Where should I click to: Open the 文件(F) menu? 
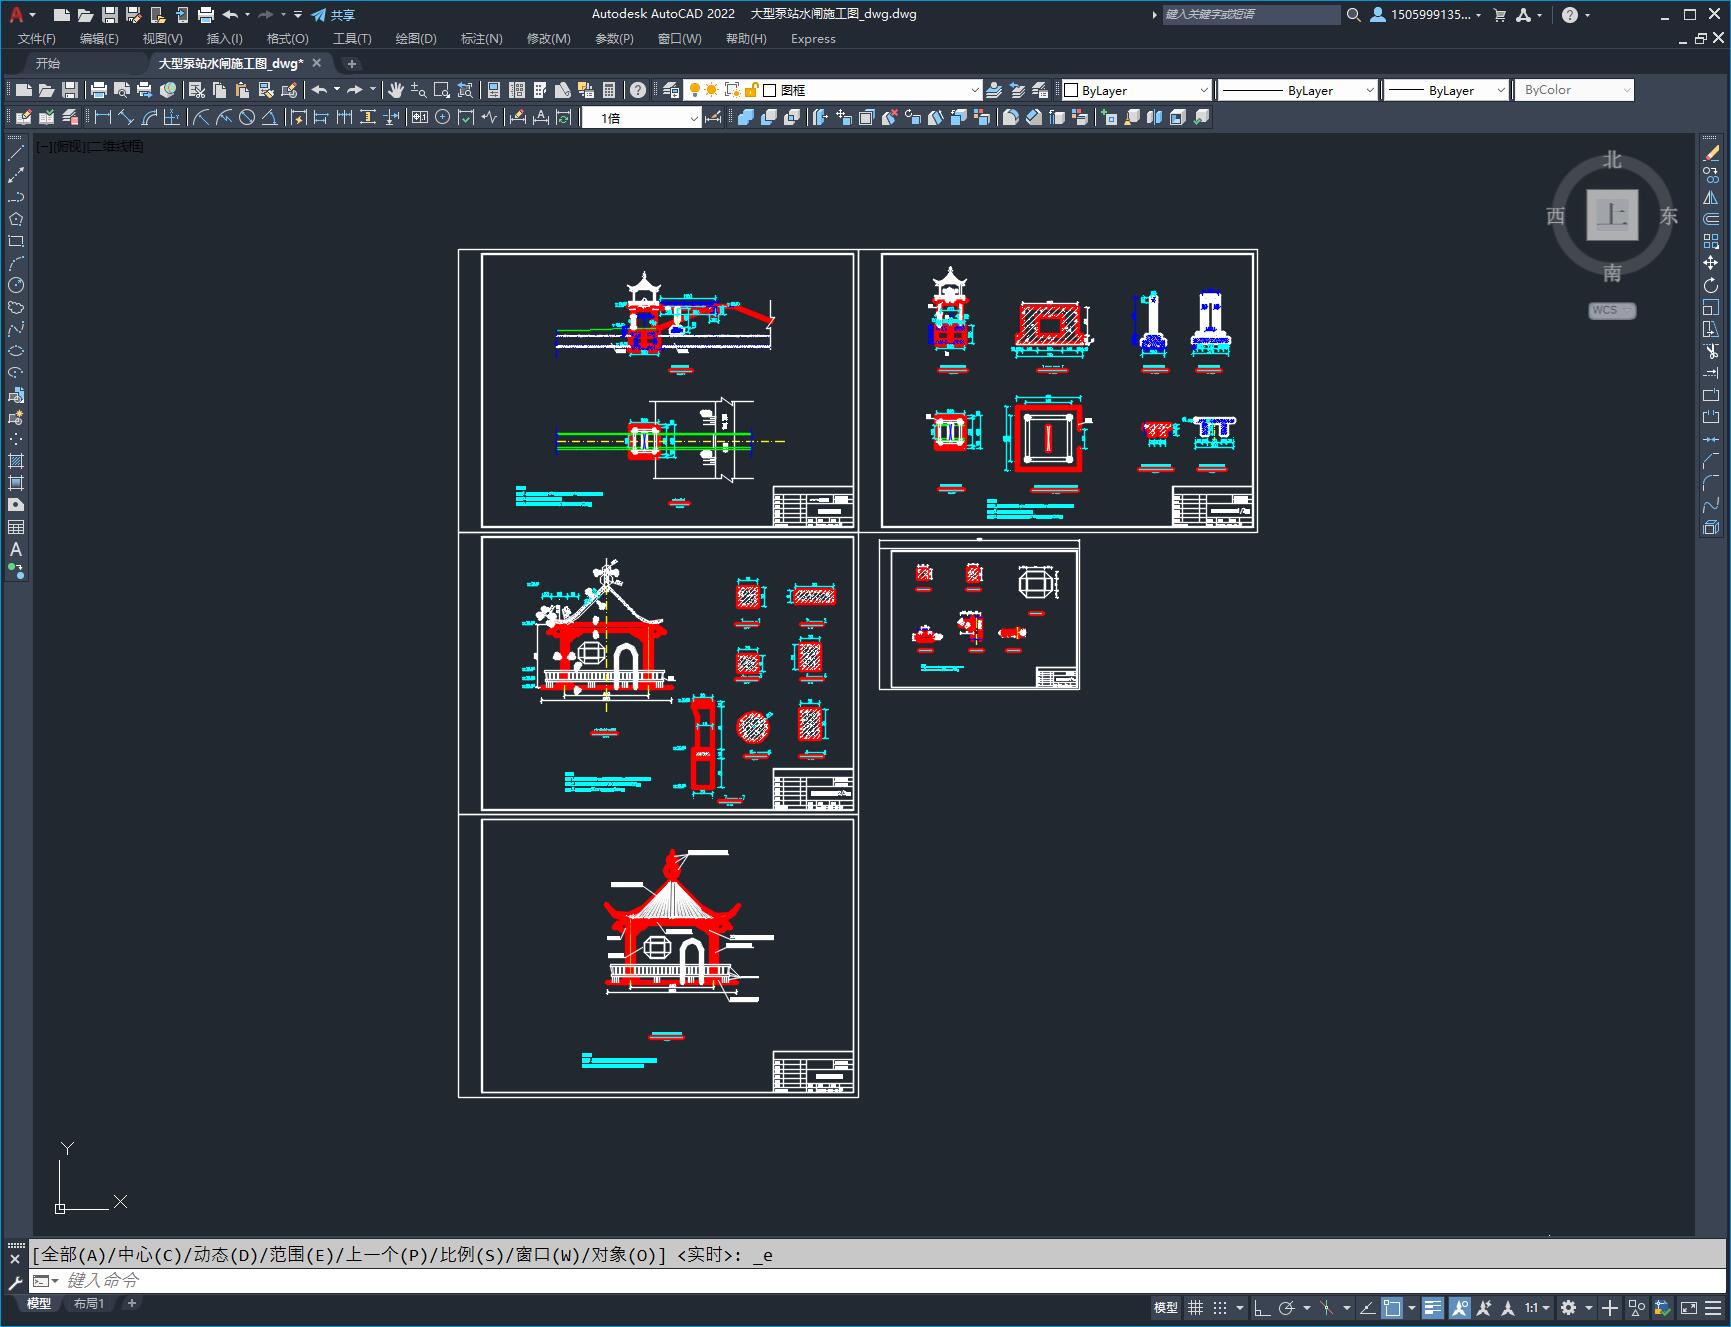tap(37, 39)
